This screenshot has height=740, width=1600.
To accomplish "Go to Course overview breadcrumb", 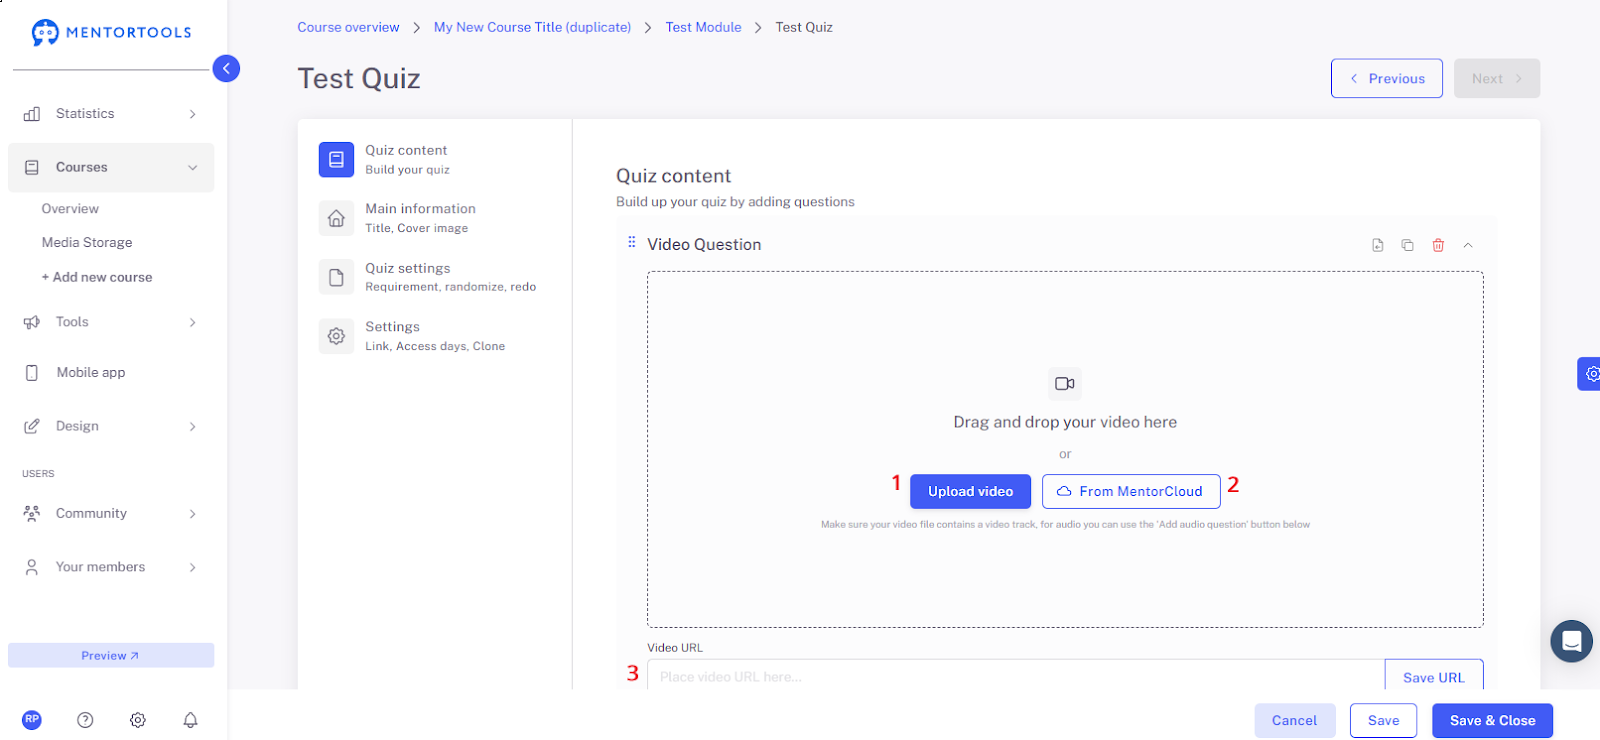I will pos(348,27).
